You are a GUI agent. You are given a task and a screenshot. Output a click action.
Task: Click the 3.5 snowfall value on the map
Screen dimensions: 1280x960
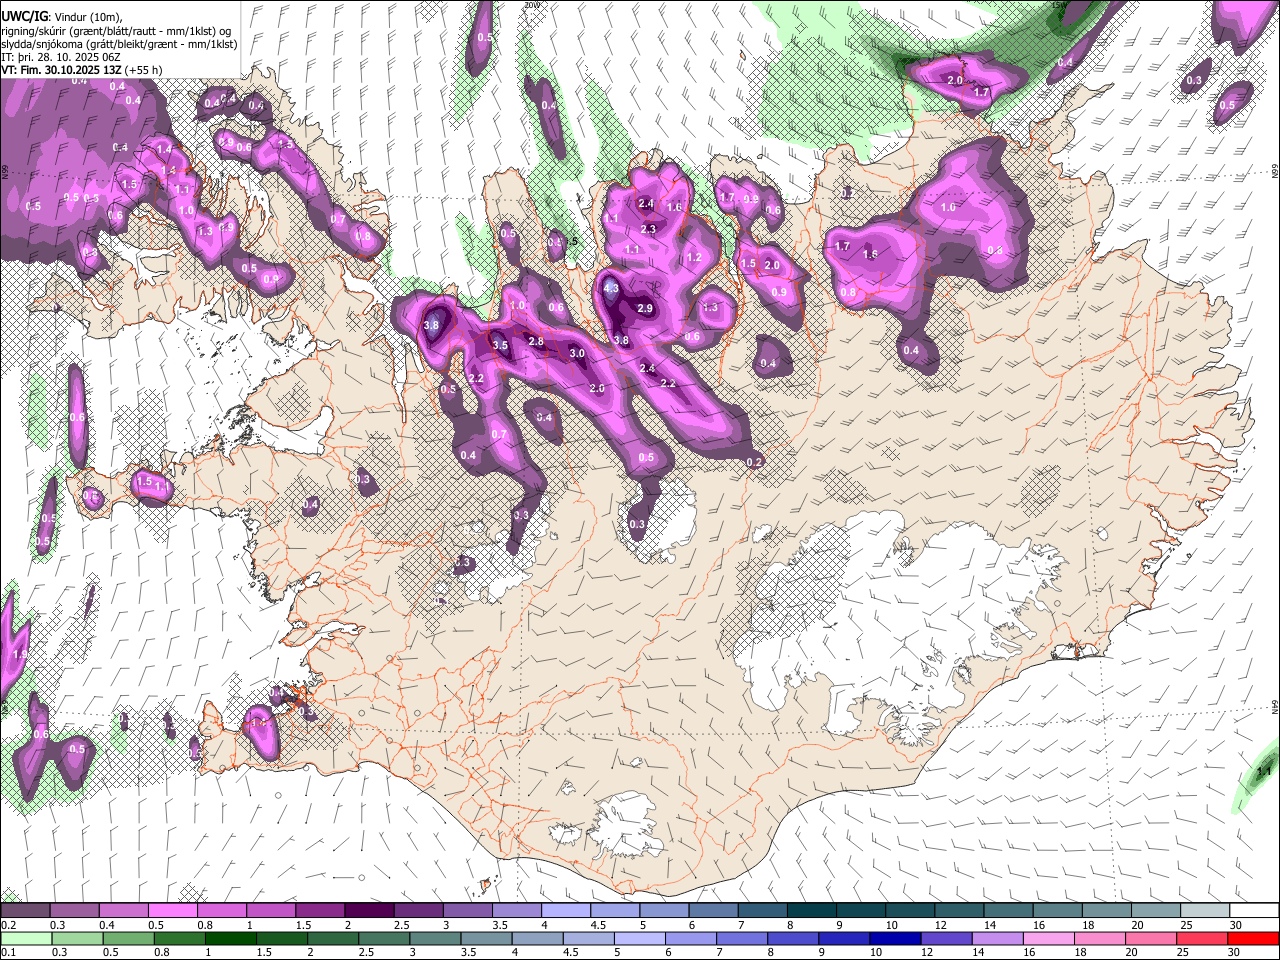[x=500, y=345]
